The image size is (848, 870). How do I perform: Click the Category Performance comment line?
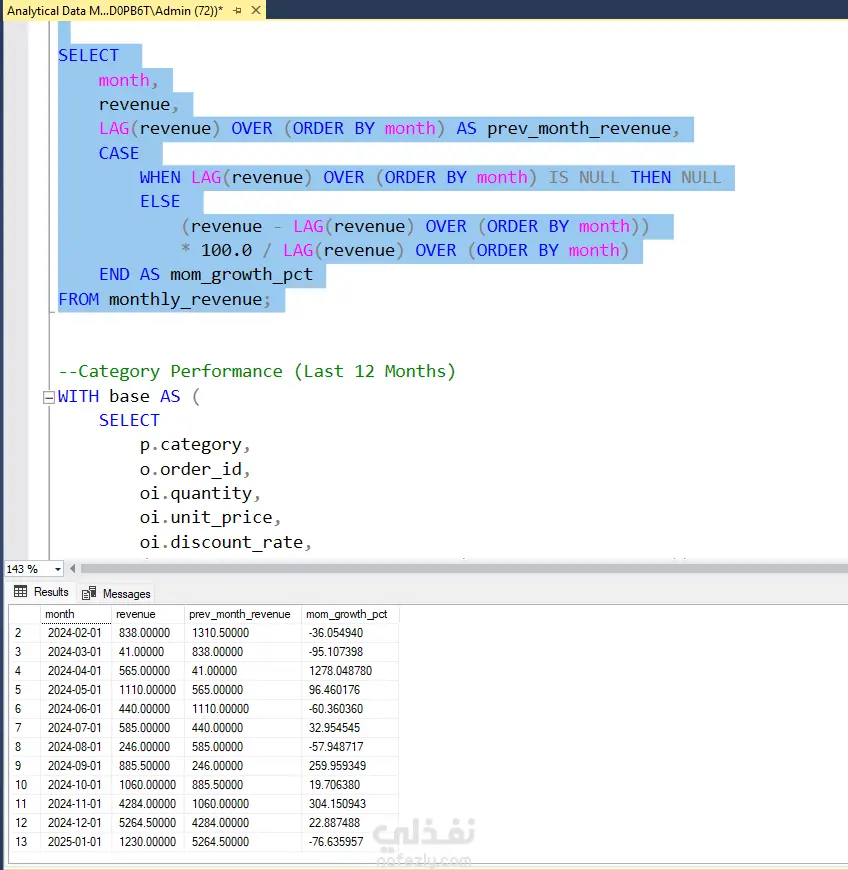257,371
